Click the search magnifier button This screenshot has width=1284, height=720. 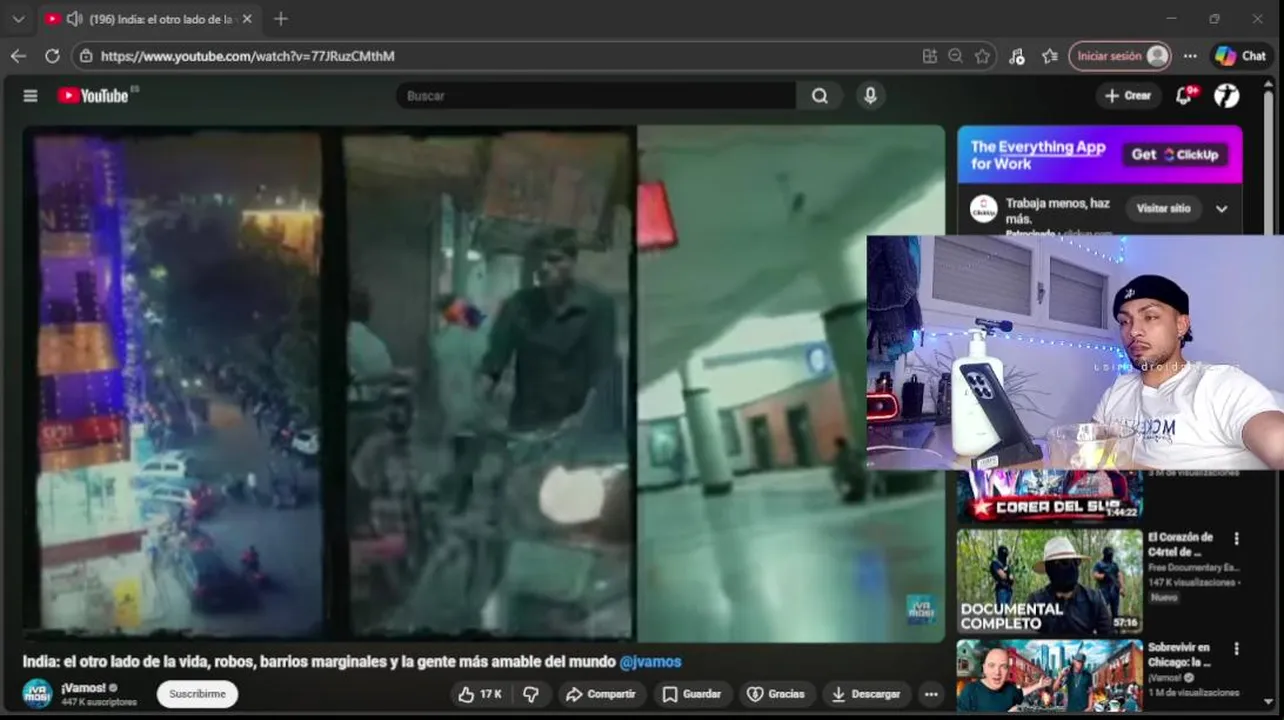pos(820,96)
